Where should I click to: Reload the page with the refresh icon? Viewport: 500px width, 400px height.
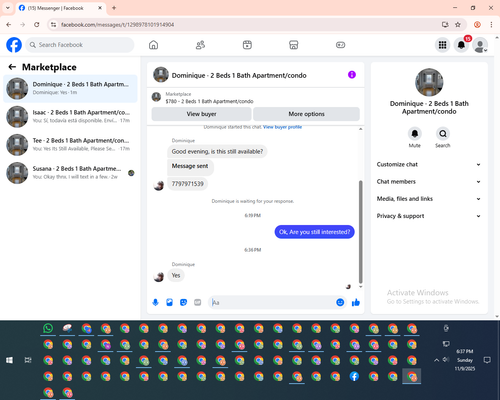[37, 25]
